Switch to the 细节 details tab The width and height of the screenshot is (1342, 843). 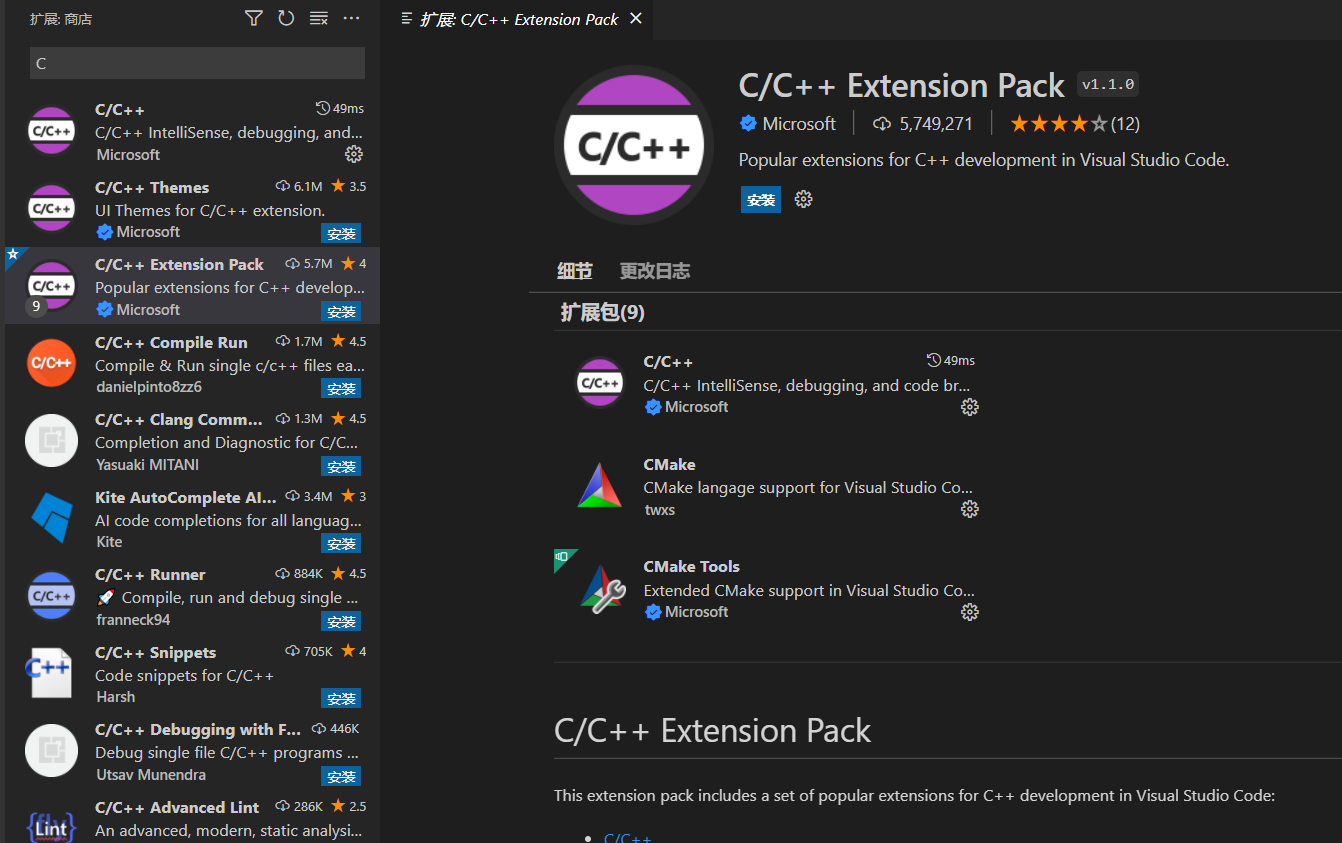coord(574,271)
